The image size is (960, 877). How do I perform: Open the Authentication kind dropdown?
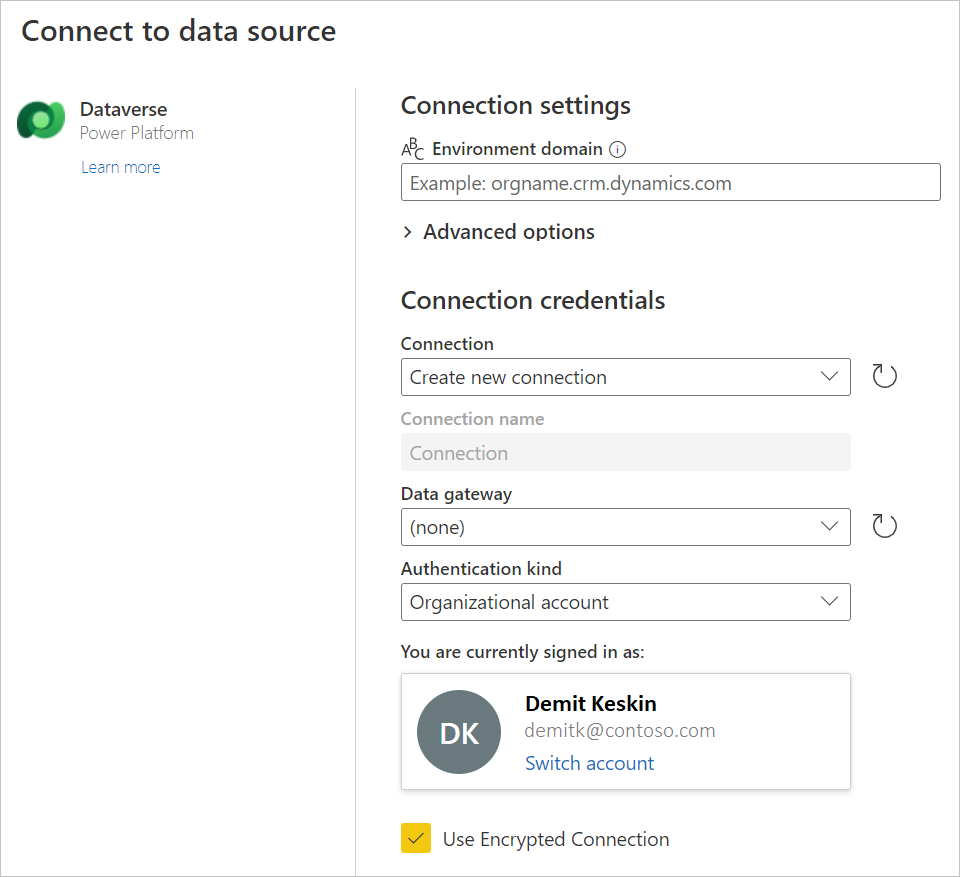[x=625, y=602]
